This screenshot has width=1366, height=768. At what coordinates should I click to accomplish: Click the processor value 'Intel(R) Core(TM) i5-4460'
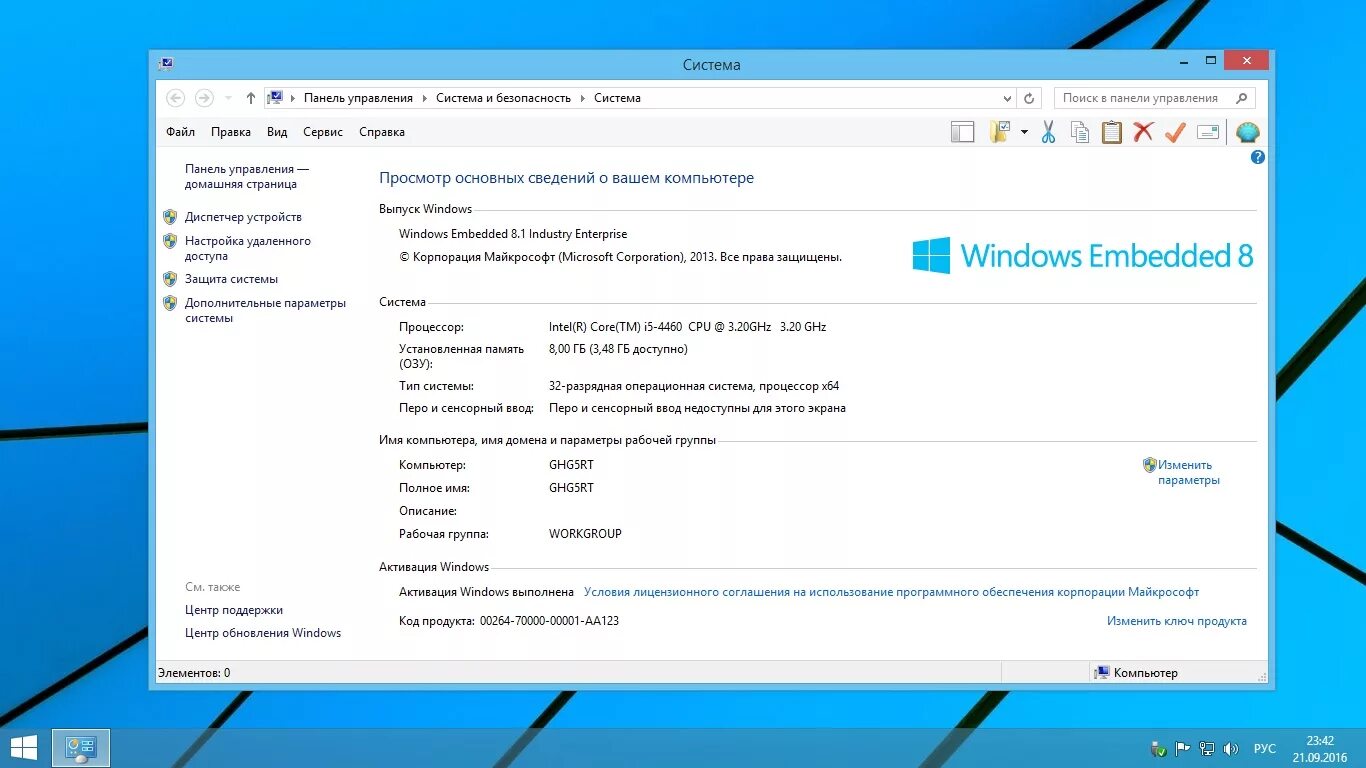pyautogui.click(x=617, y=327)
